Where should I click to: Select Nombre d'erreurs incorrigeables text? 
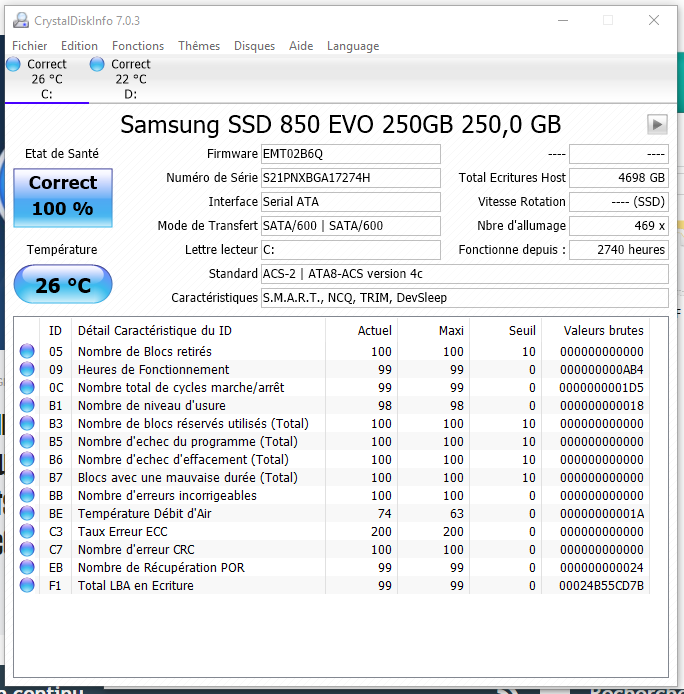(167, 496)
